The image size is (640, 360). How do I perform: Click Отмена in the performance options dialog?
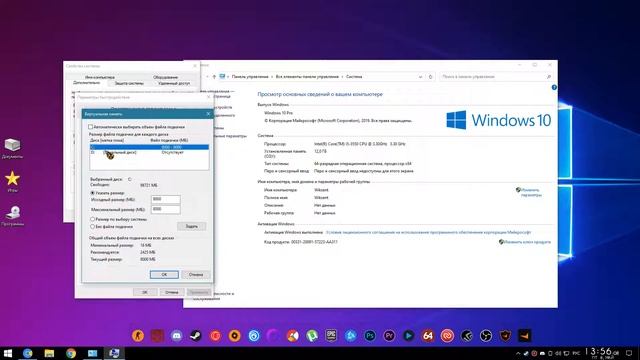coord(171,292)
